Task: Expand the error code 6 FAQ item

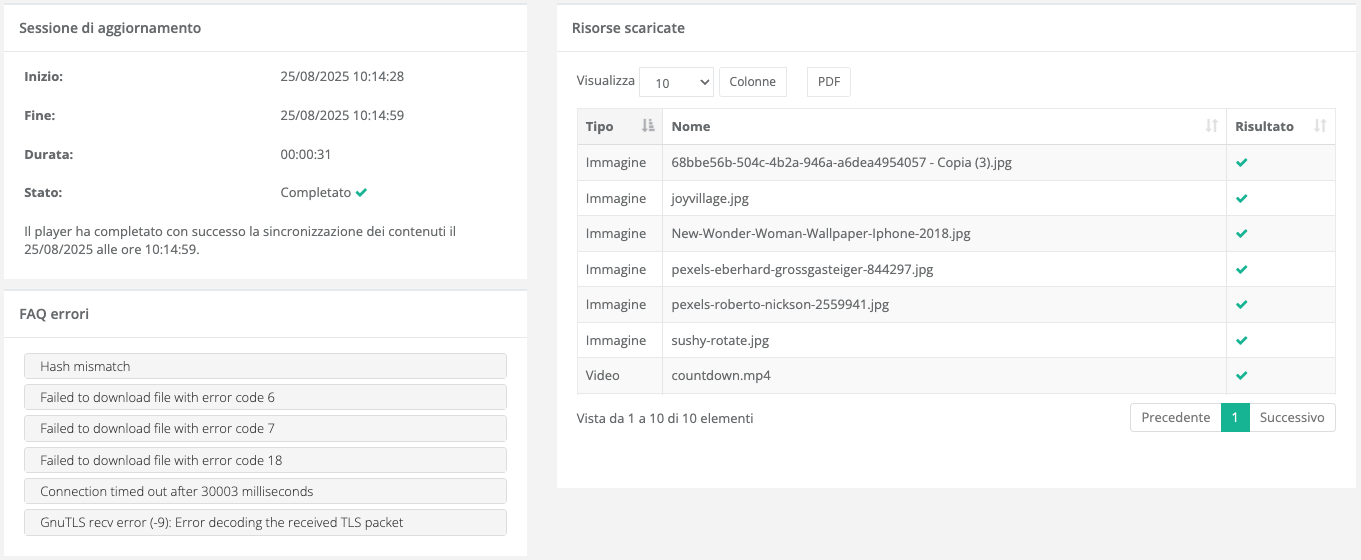Action: pyautogui.click(x=265, y=397)
